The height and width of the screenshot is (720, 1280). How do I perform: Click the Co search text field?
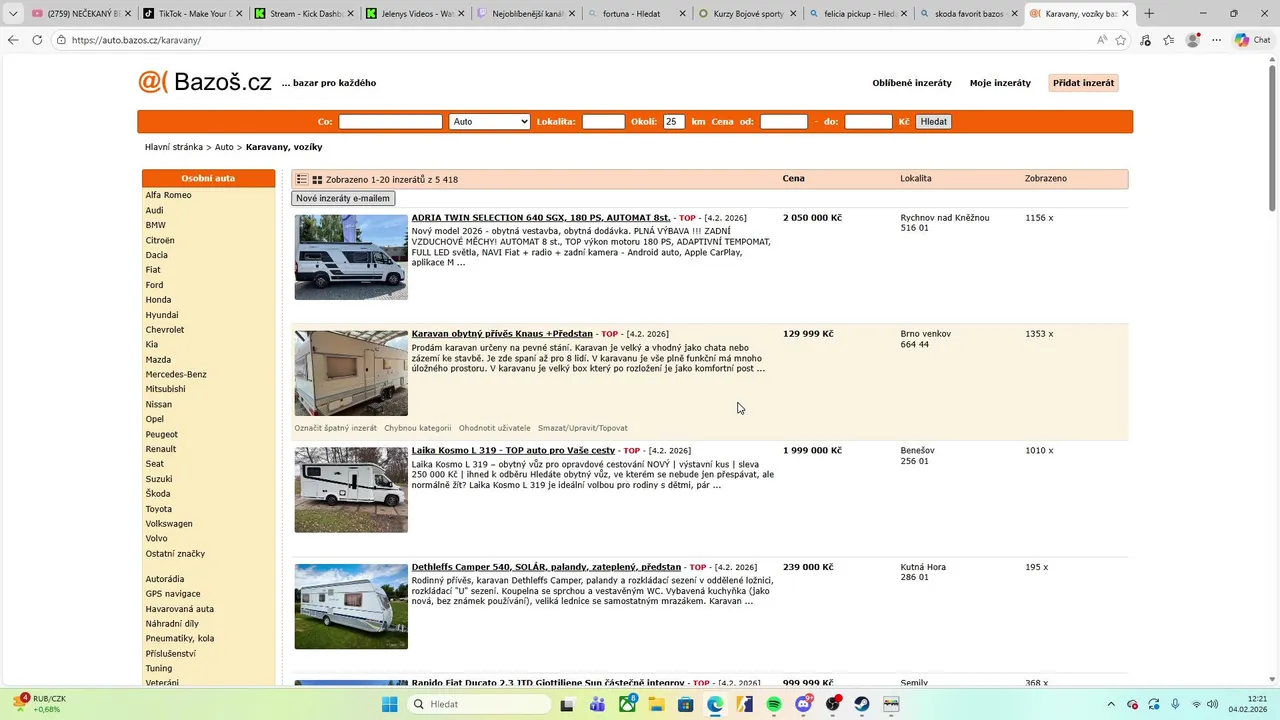tap(390, 121)
